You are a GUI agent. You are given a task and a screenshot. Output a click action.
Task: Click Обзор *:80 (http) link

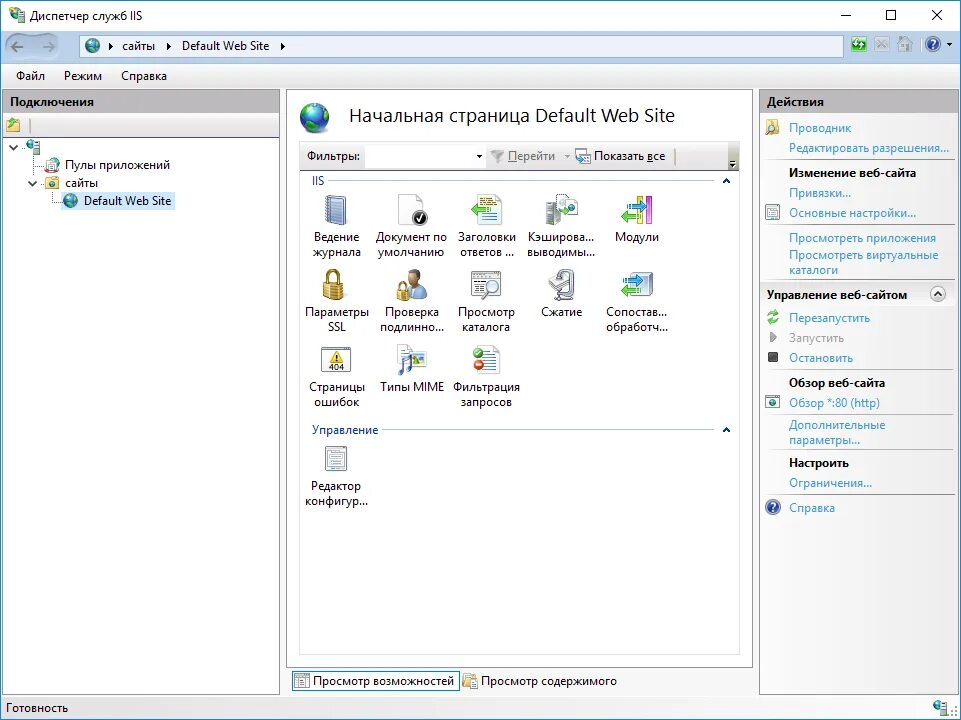point(834,403)
